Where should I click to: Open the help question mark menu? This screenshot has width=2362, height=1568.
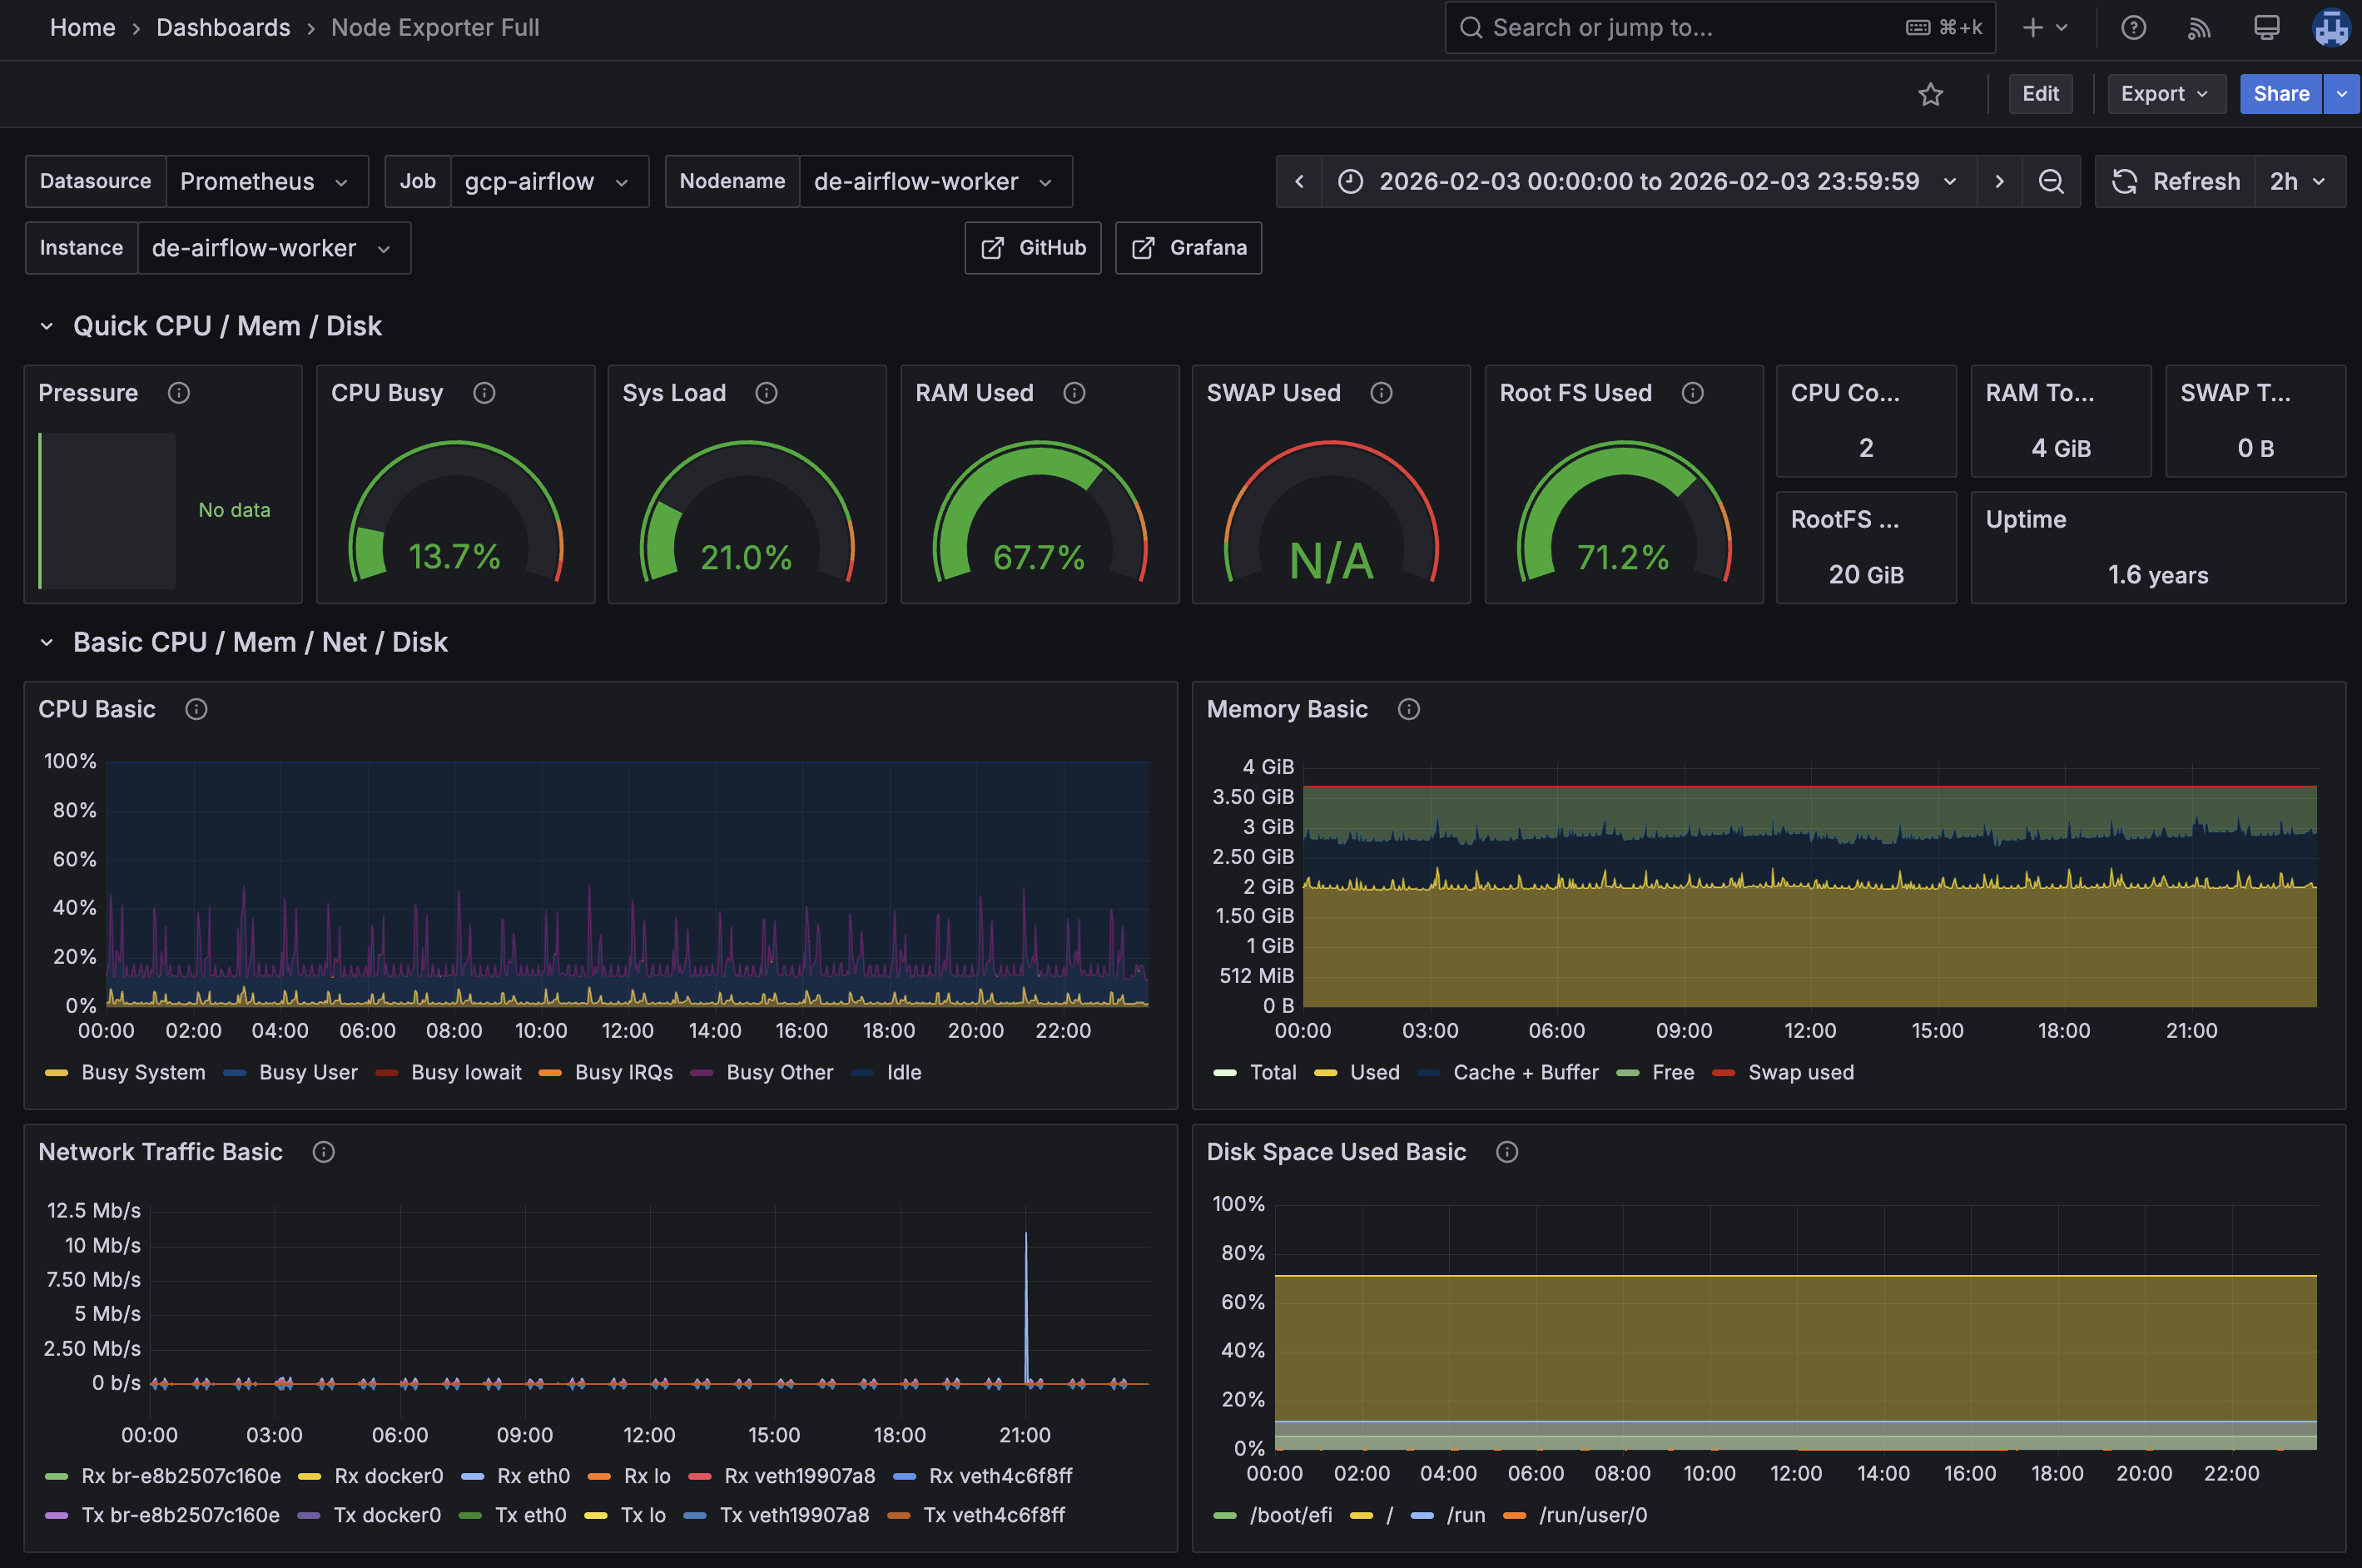coord(2133,27)
